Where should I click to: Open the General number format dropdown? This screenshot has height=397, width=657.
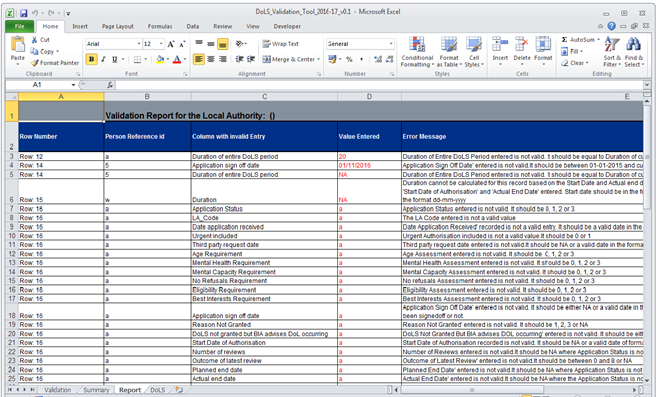(391, 44)
